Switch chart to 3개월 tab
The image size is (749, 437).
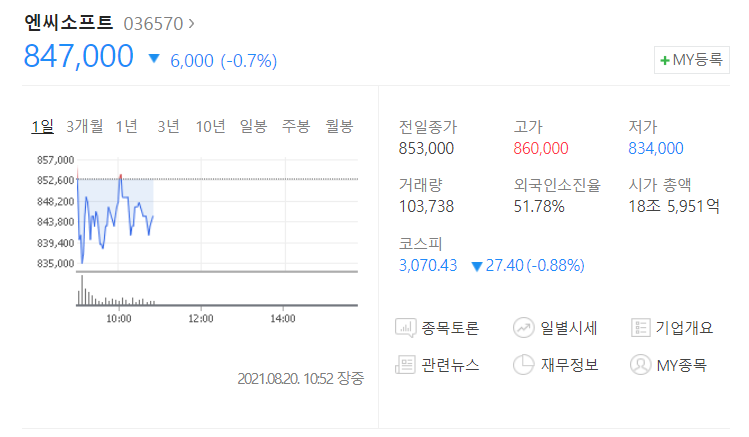point(85,127)
